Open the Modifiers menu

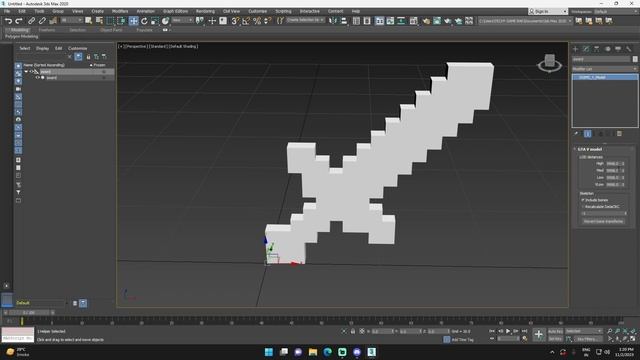click(x=120, y=11)
